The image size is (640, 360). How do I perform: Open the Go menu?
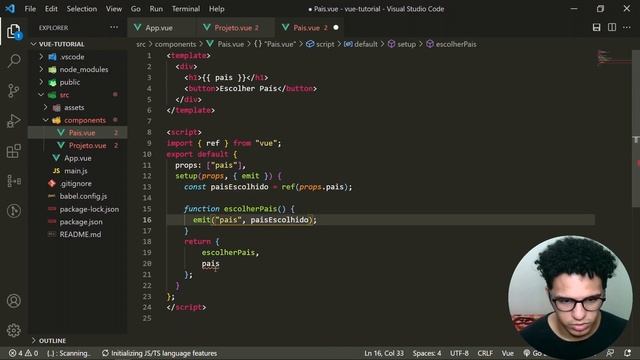[x=136, y=9]
